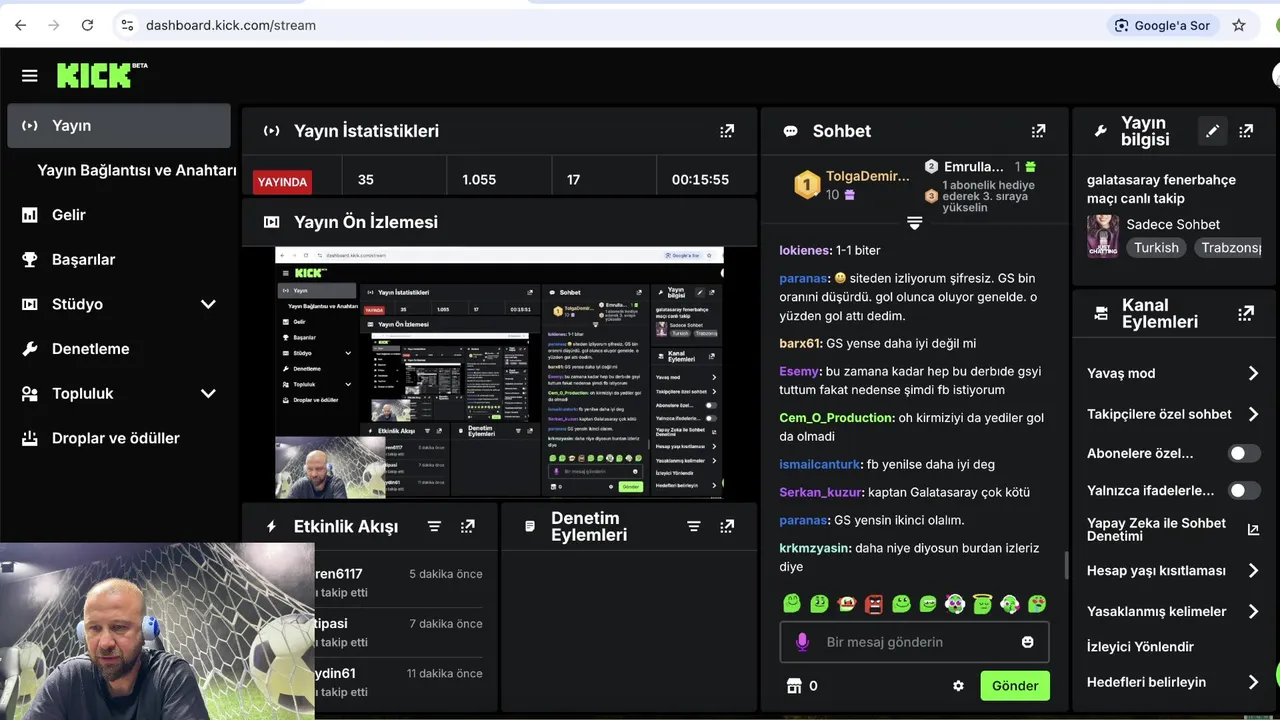The height and width of the screenshot is (720, 1280).
Task: Open Hedefleri belirleyin settings
Action: 1173,682
